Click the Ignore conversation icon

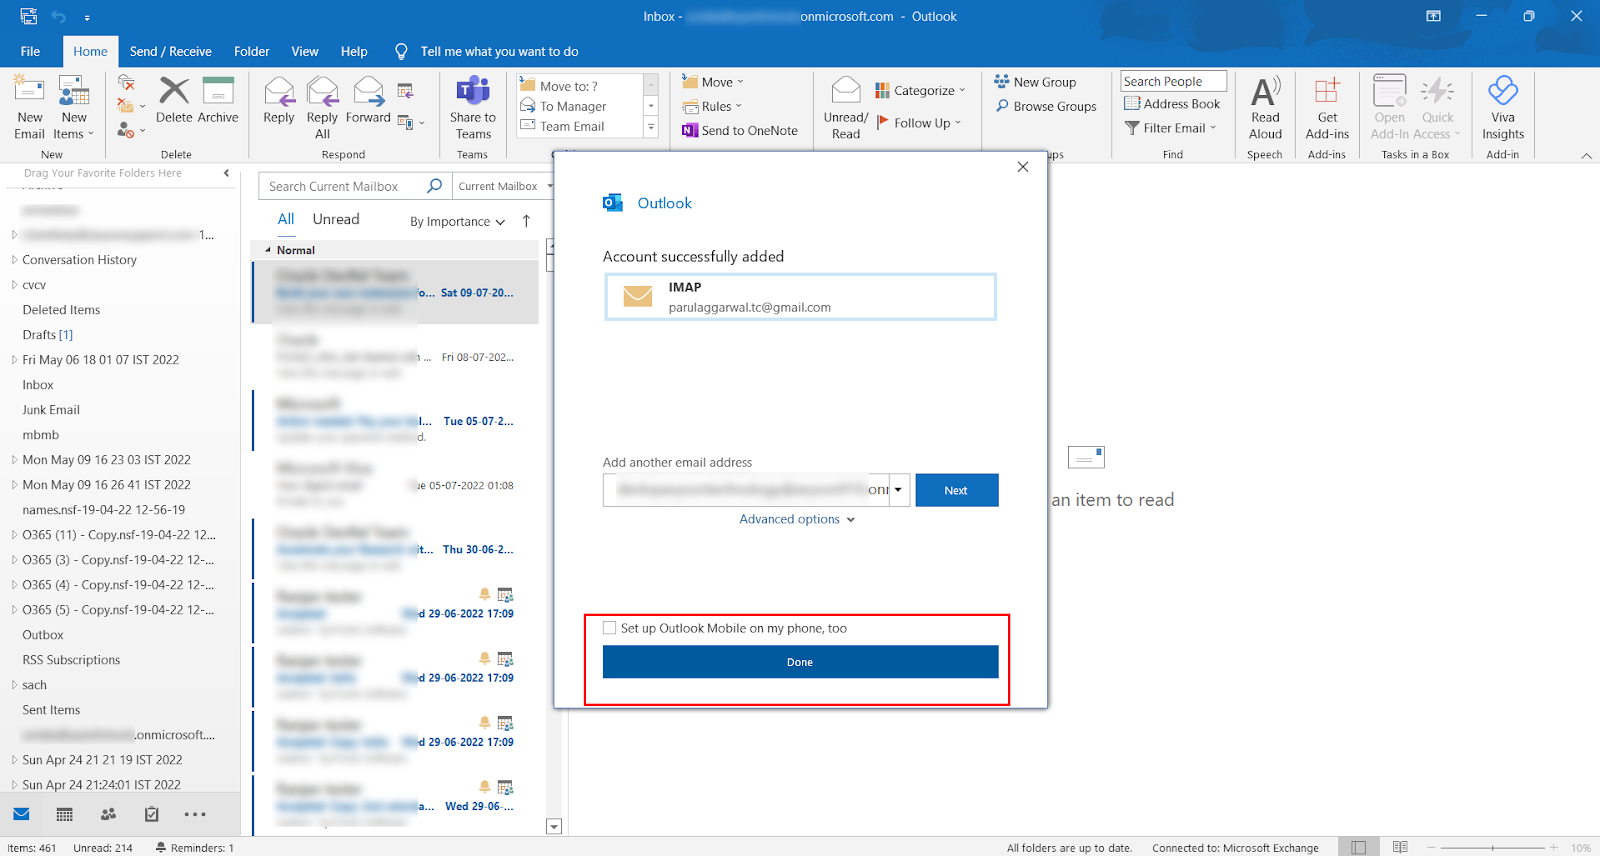click(x=126, y=82)
